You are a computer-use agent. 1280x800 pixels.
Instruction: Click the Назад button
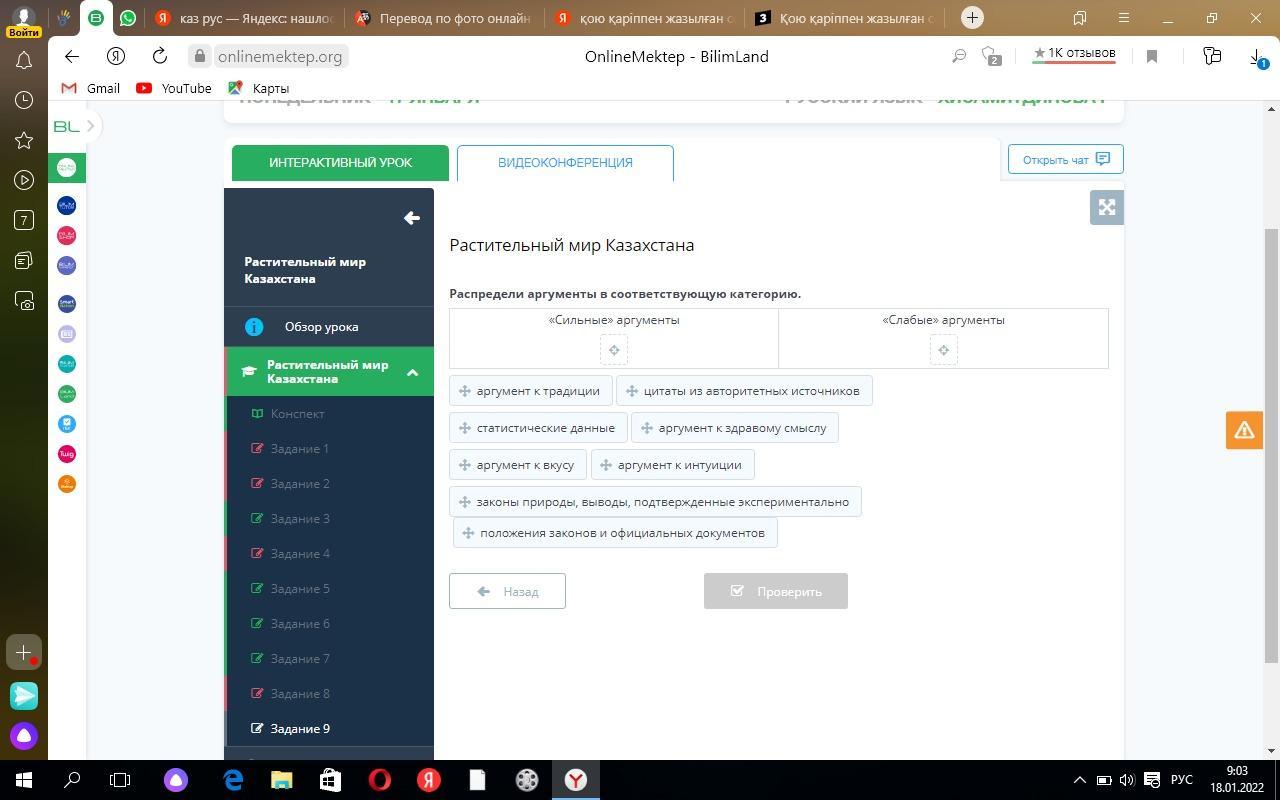click(x=507, y=591)
